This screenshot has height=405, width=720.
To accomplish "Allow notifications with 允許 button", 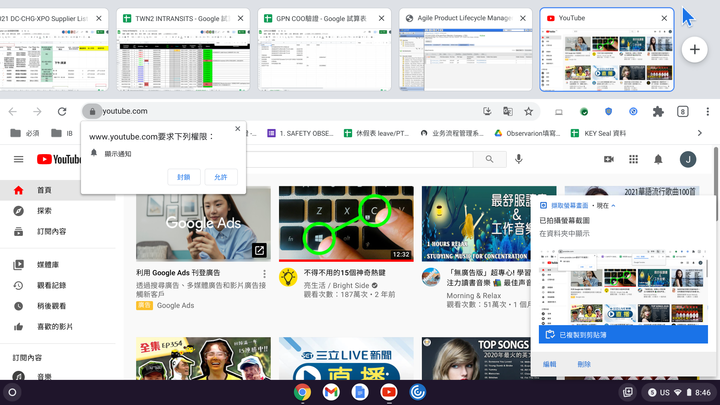I will [221, 177].
